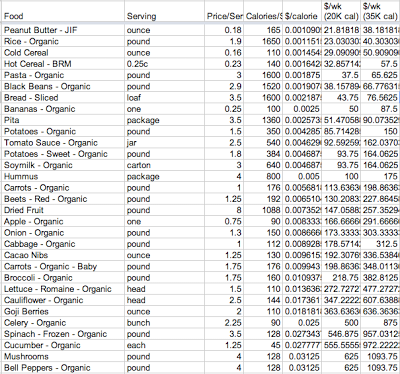Select the 'Mushrooms' food cell
Screen dimensions: 400x374
coord(63,357)
